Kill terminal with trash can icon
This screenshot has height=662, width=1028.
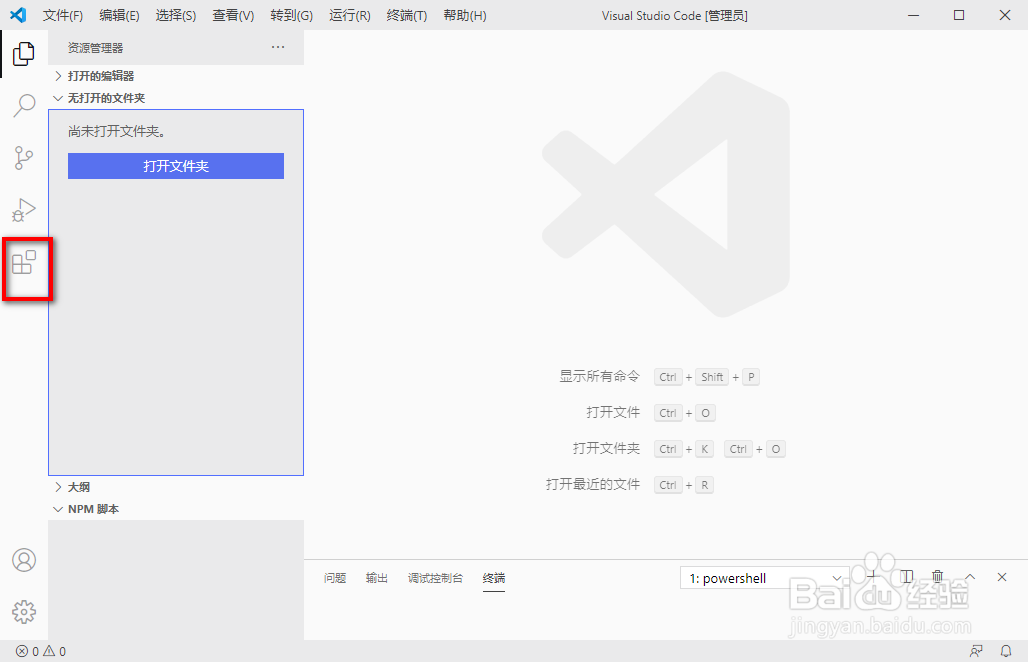[x=938, y=577]
